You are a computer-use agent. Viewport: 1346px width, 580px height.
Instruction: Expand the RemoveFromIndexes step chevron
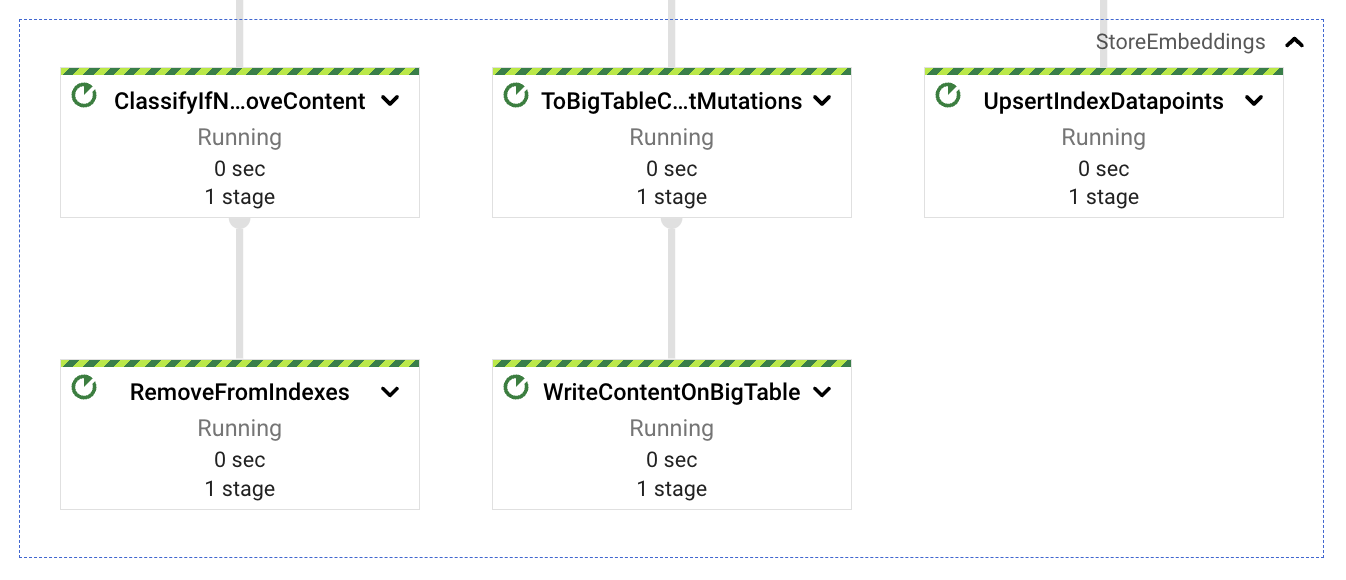390,392
